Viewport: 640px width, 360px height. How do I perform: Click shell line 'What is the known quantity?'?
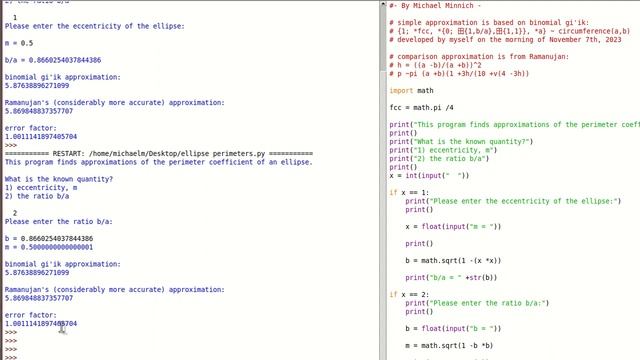pyautogui.click(x=59, y=179)
